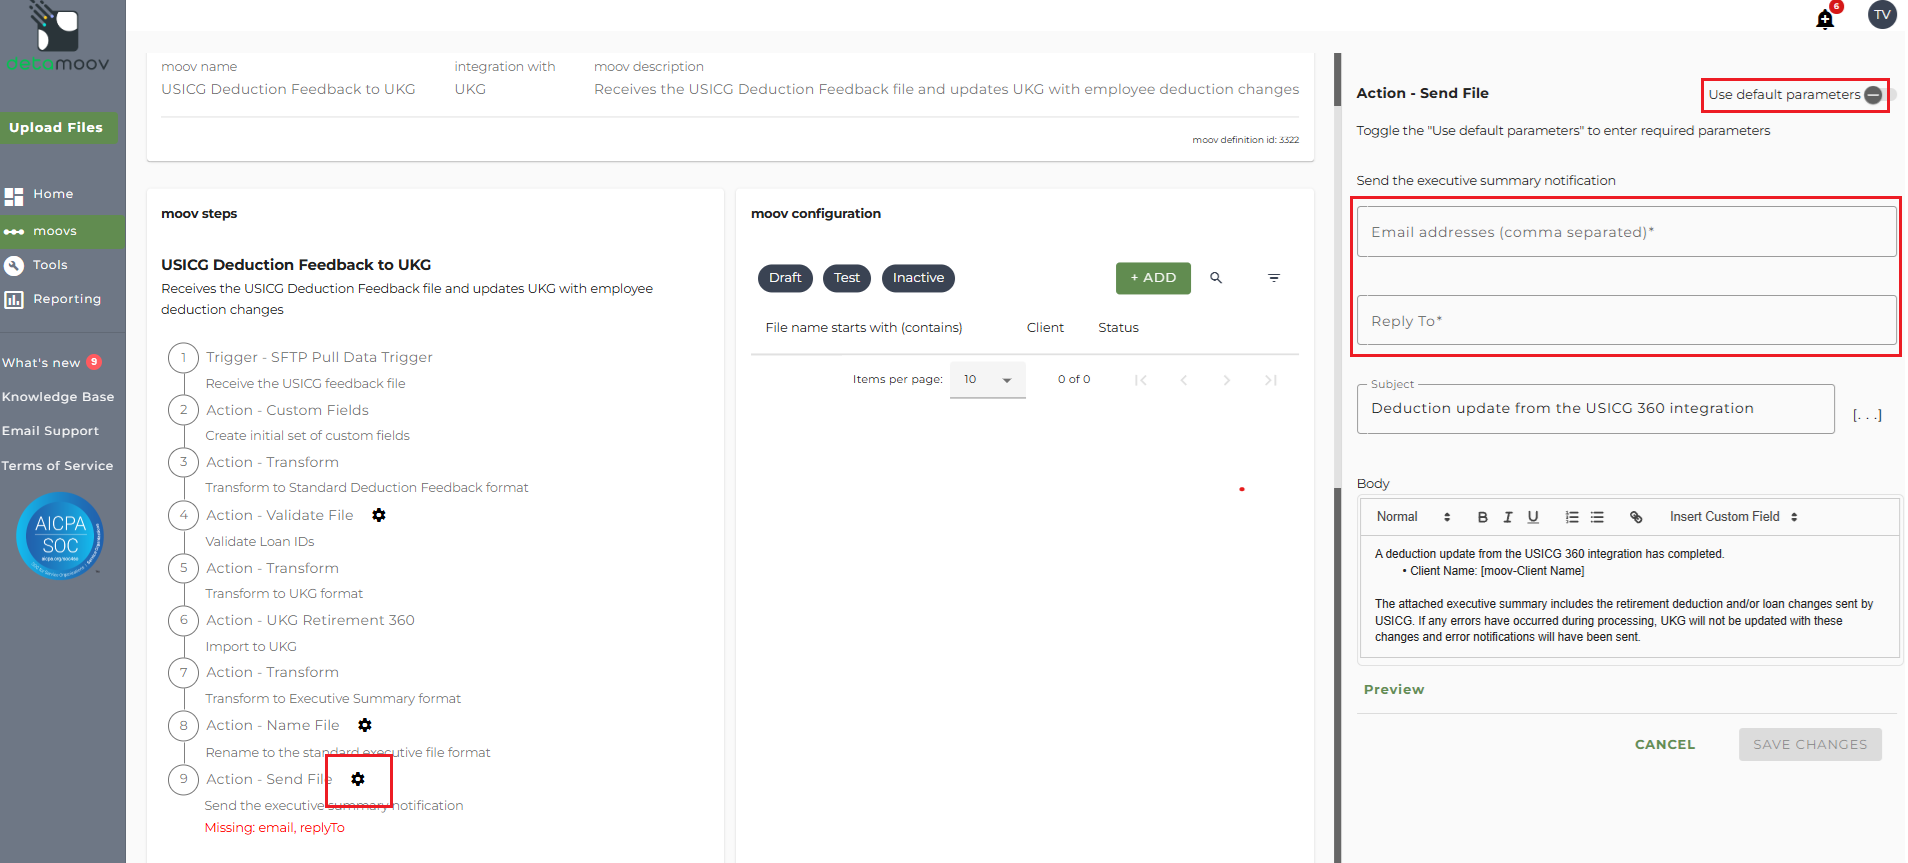Insert link in Body editor
Screen dimensions: 1908x863
[x=1636, y=517]
